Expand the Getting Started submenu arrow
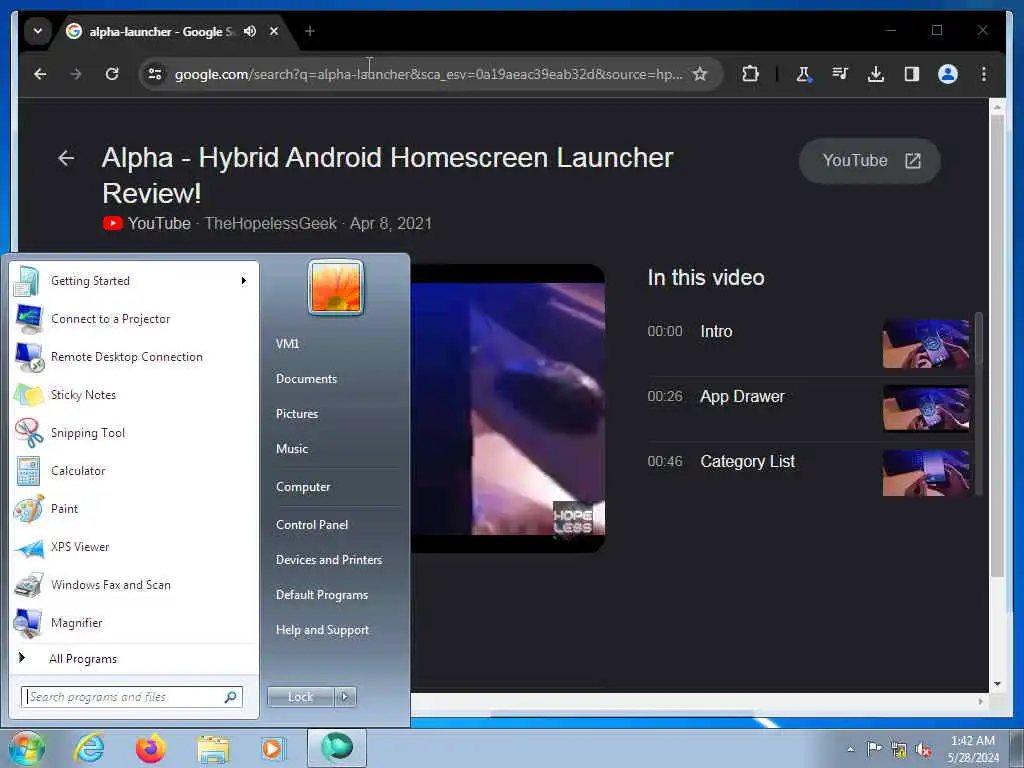This screenshot has width=1024, height=768. pyautogui.click(x=244, y=281)
